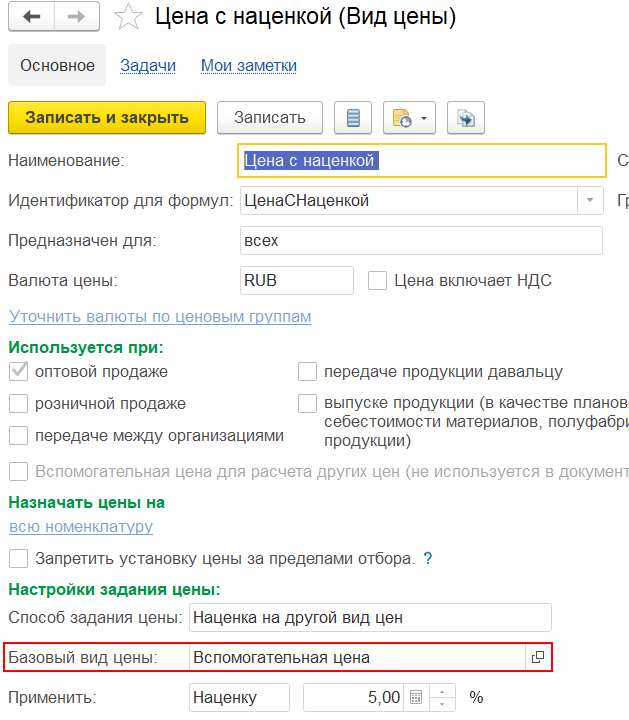Switch to the Задачи tab
This screenshot has width=629, height=720.
[x=148, y=66]
